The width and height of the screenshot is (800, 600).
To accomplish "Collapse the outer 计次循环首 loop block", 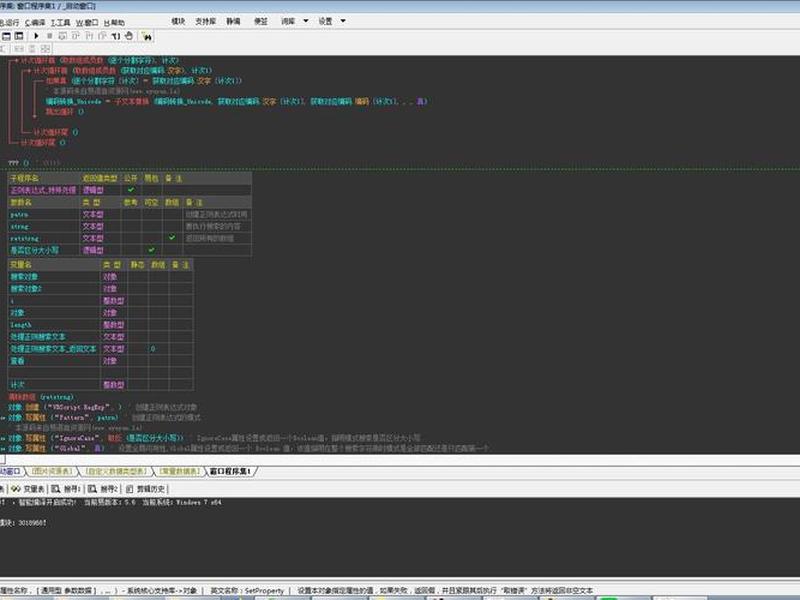I will coord(15,60).
